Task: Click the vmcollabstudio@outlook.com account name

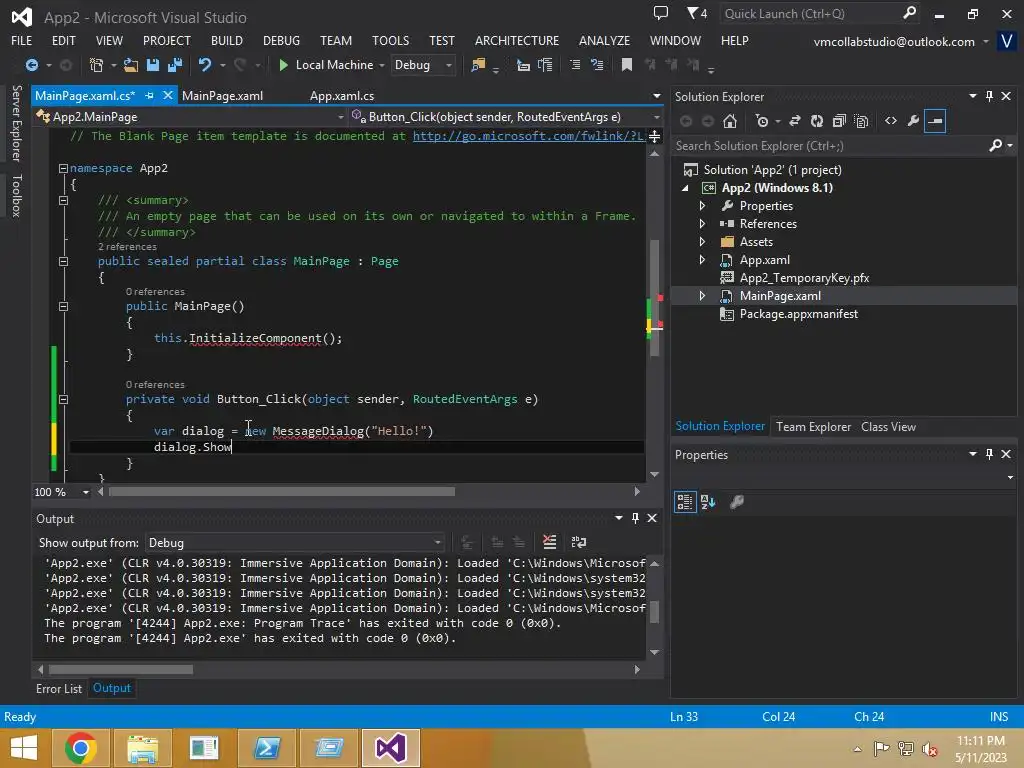Action: click(893, 42)
